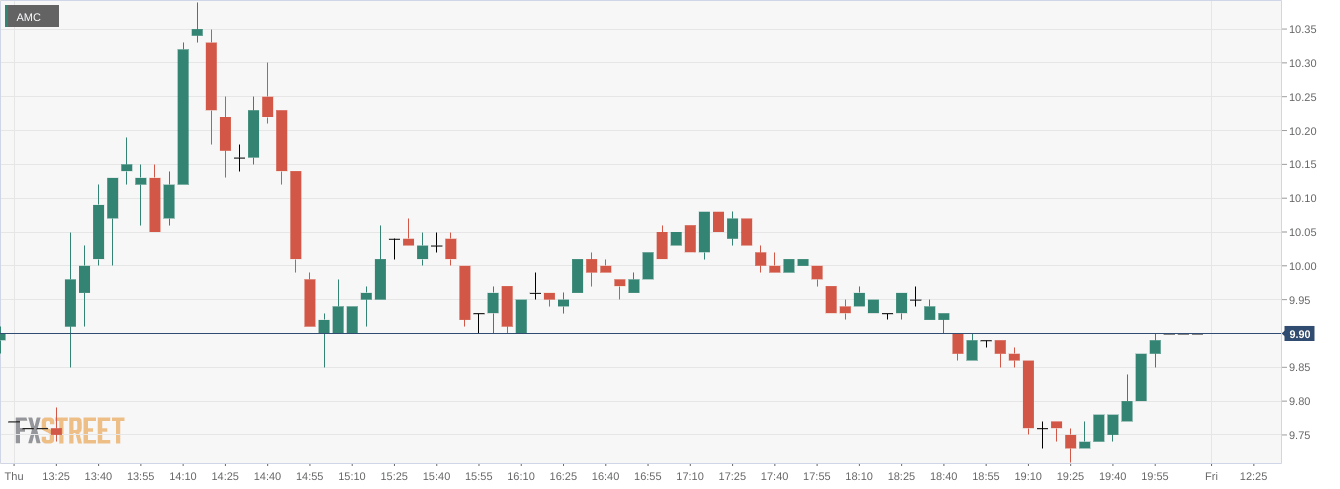Select the 9.90 current price tag
The width and height of the screenshot is (1340, 489).
(1300, 334)
